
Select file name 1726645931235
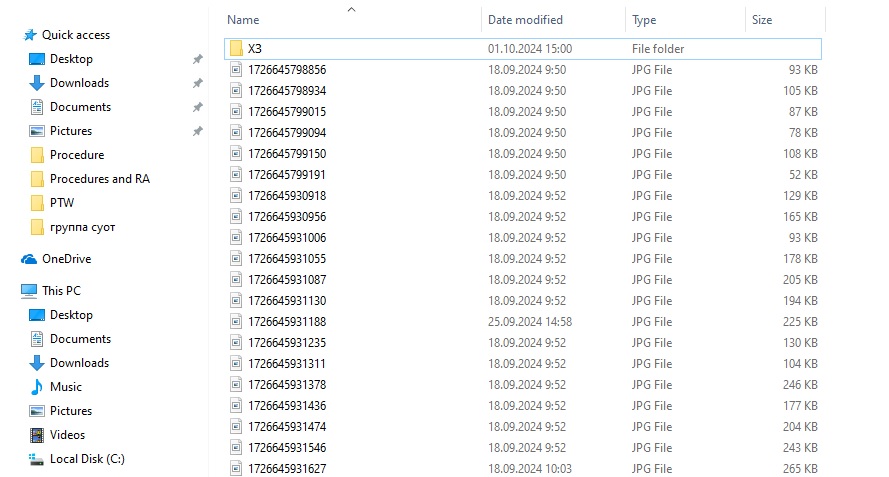[287, 343]
